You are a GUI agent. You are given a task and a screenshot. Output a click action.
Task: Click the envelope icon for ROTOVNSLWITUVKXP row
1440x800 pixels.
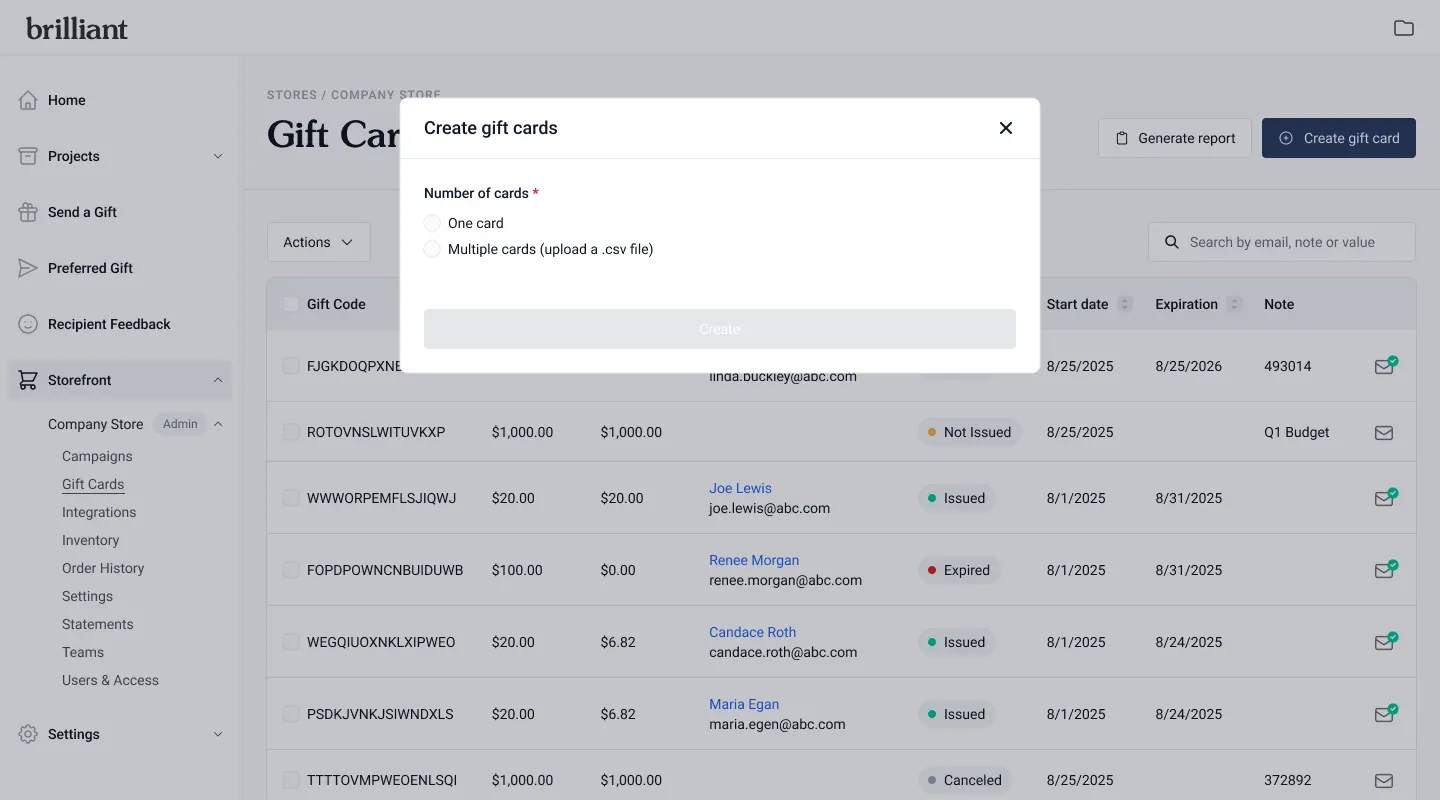click(x=1384, y=433)
